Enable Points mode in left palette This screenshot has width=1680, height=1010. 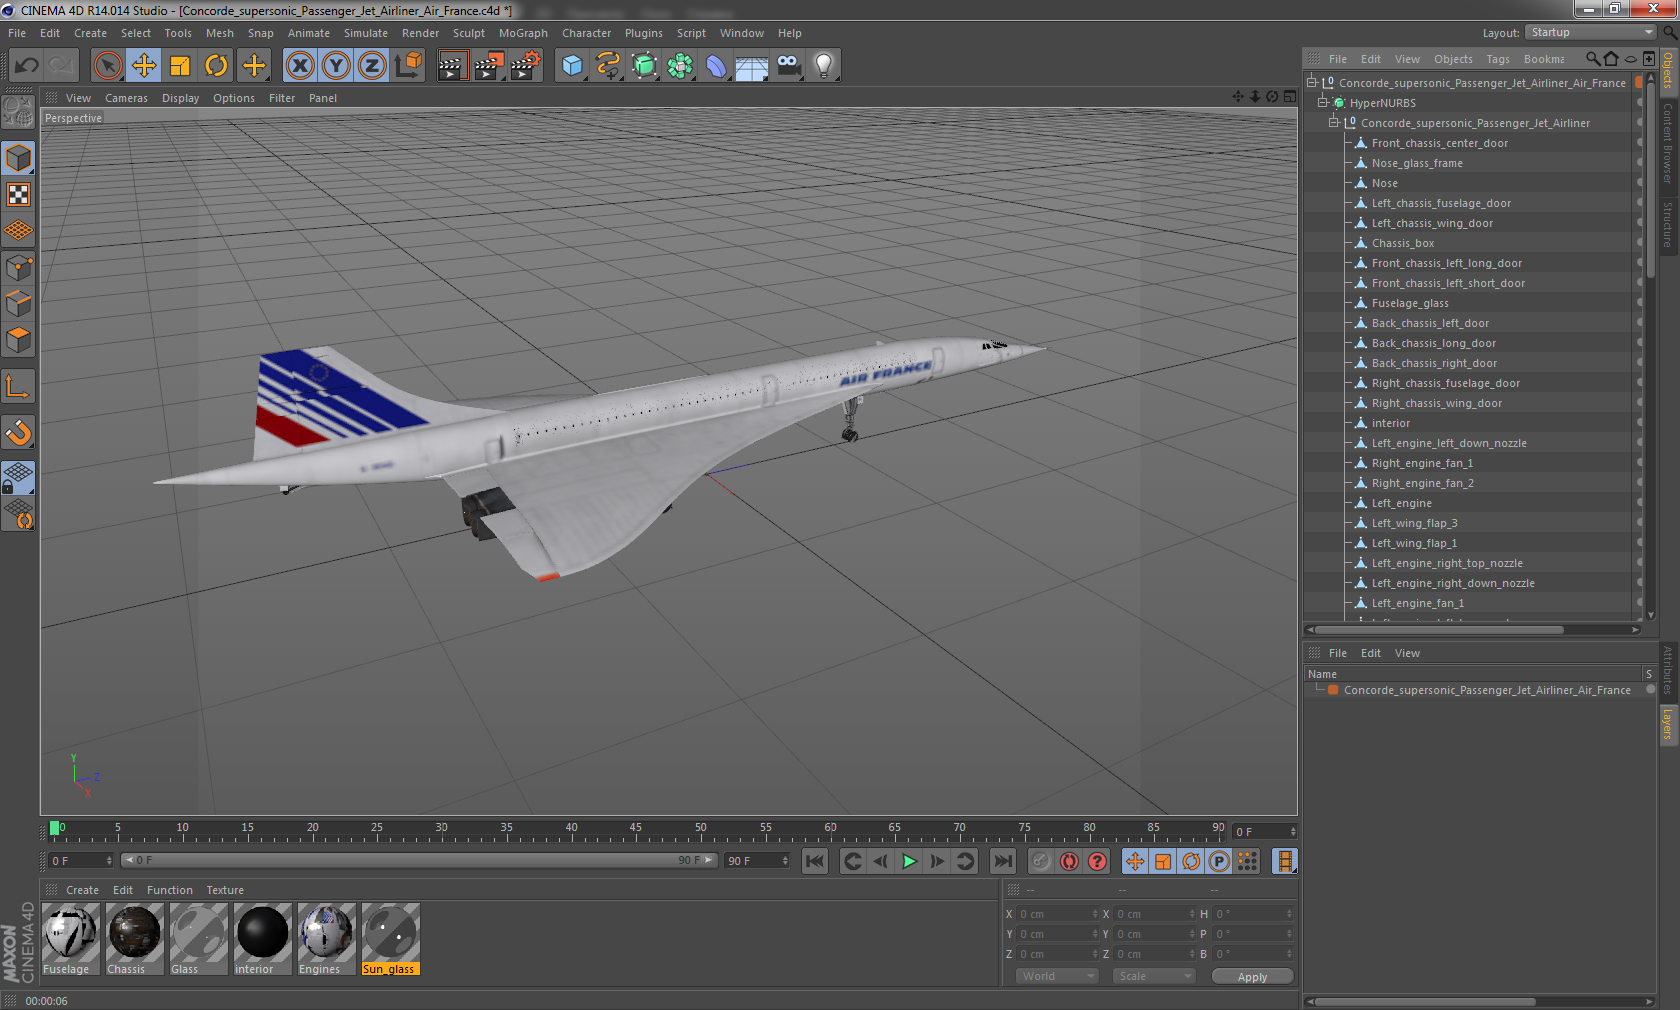(x=18, y=267)
